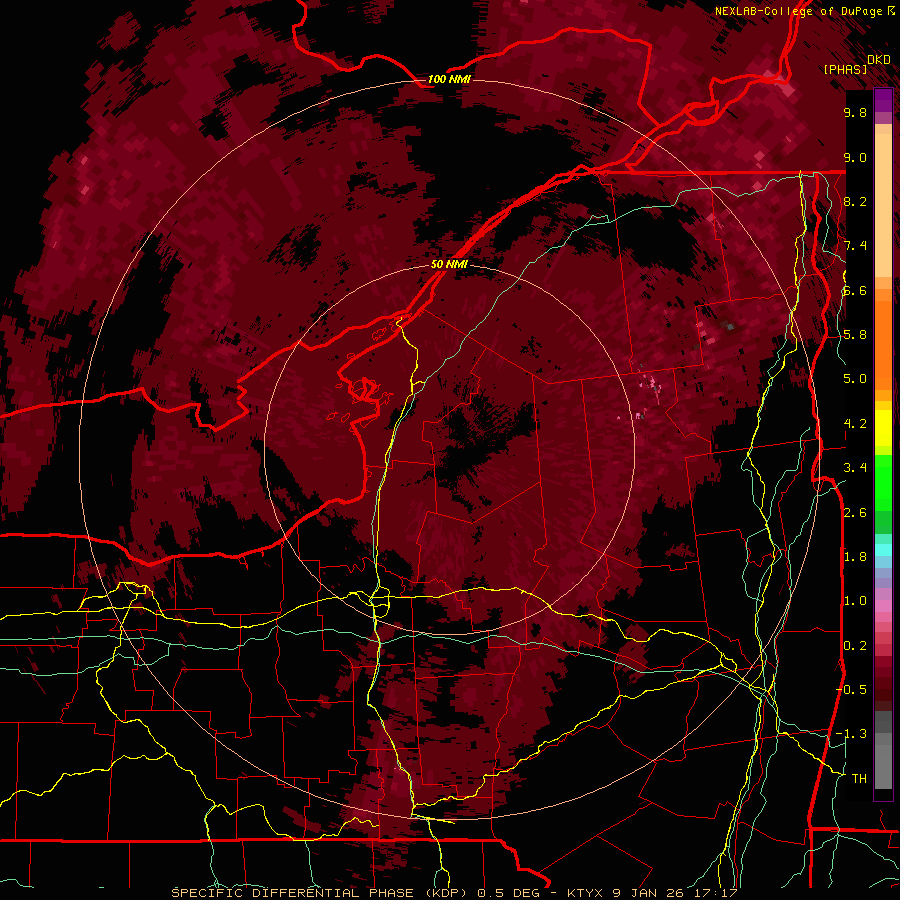900x900 pixels.
Task: Click the "KTYX" radar site identifier
Action: 585,893
